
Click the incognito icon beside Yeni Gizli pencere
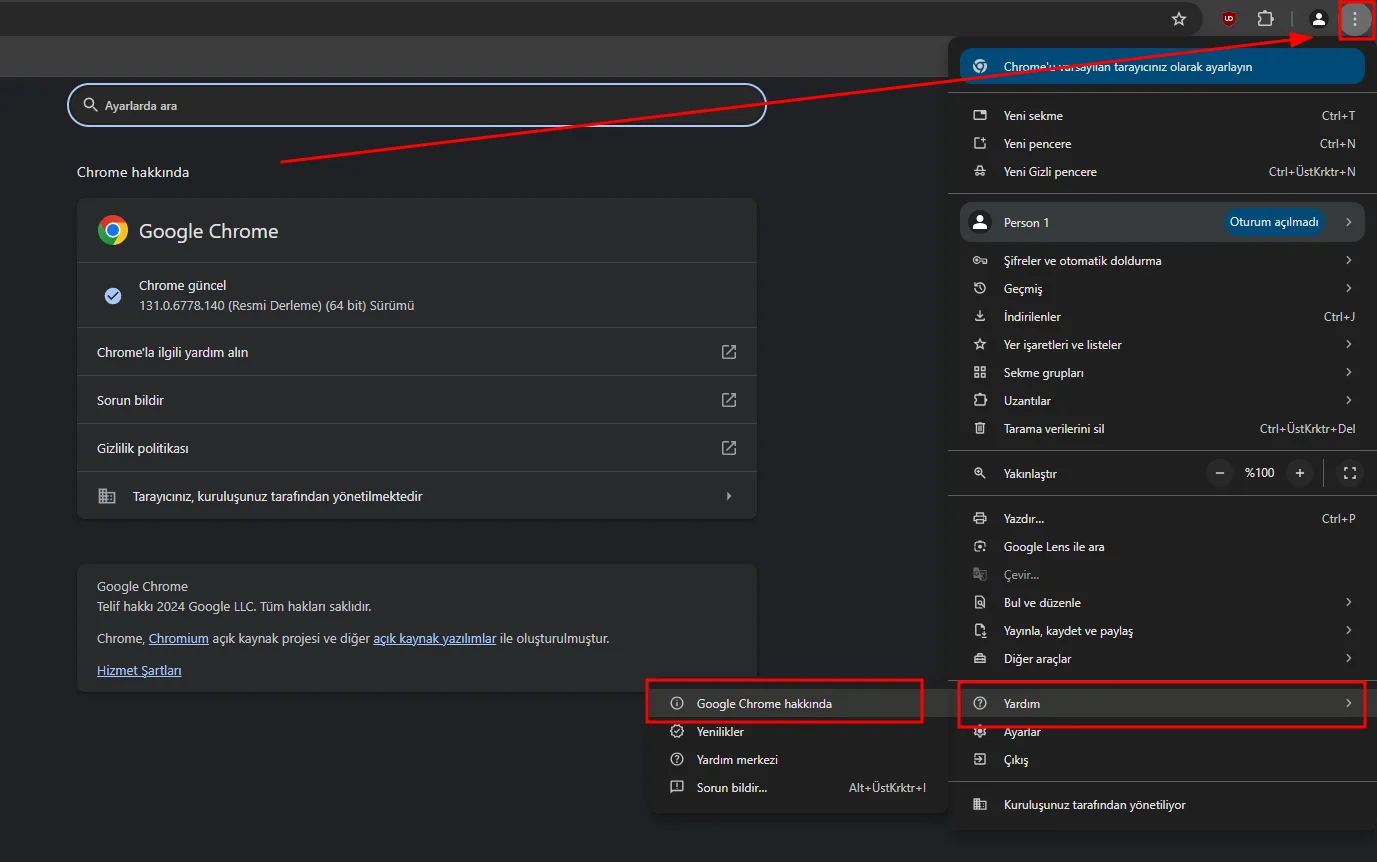(x=980, y=172)
